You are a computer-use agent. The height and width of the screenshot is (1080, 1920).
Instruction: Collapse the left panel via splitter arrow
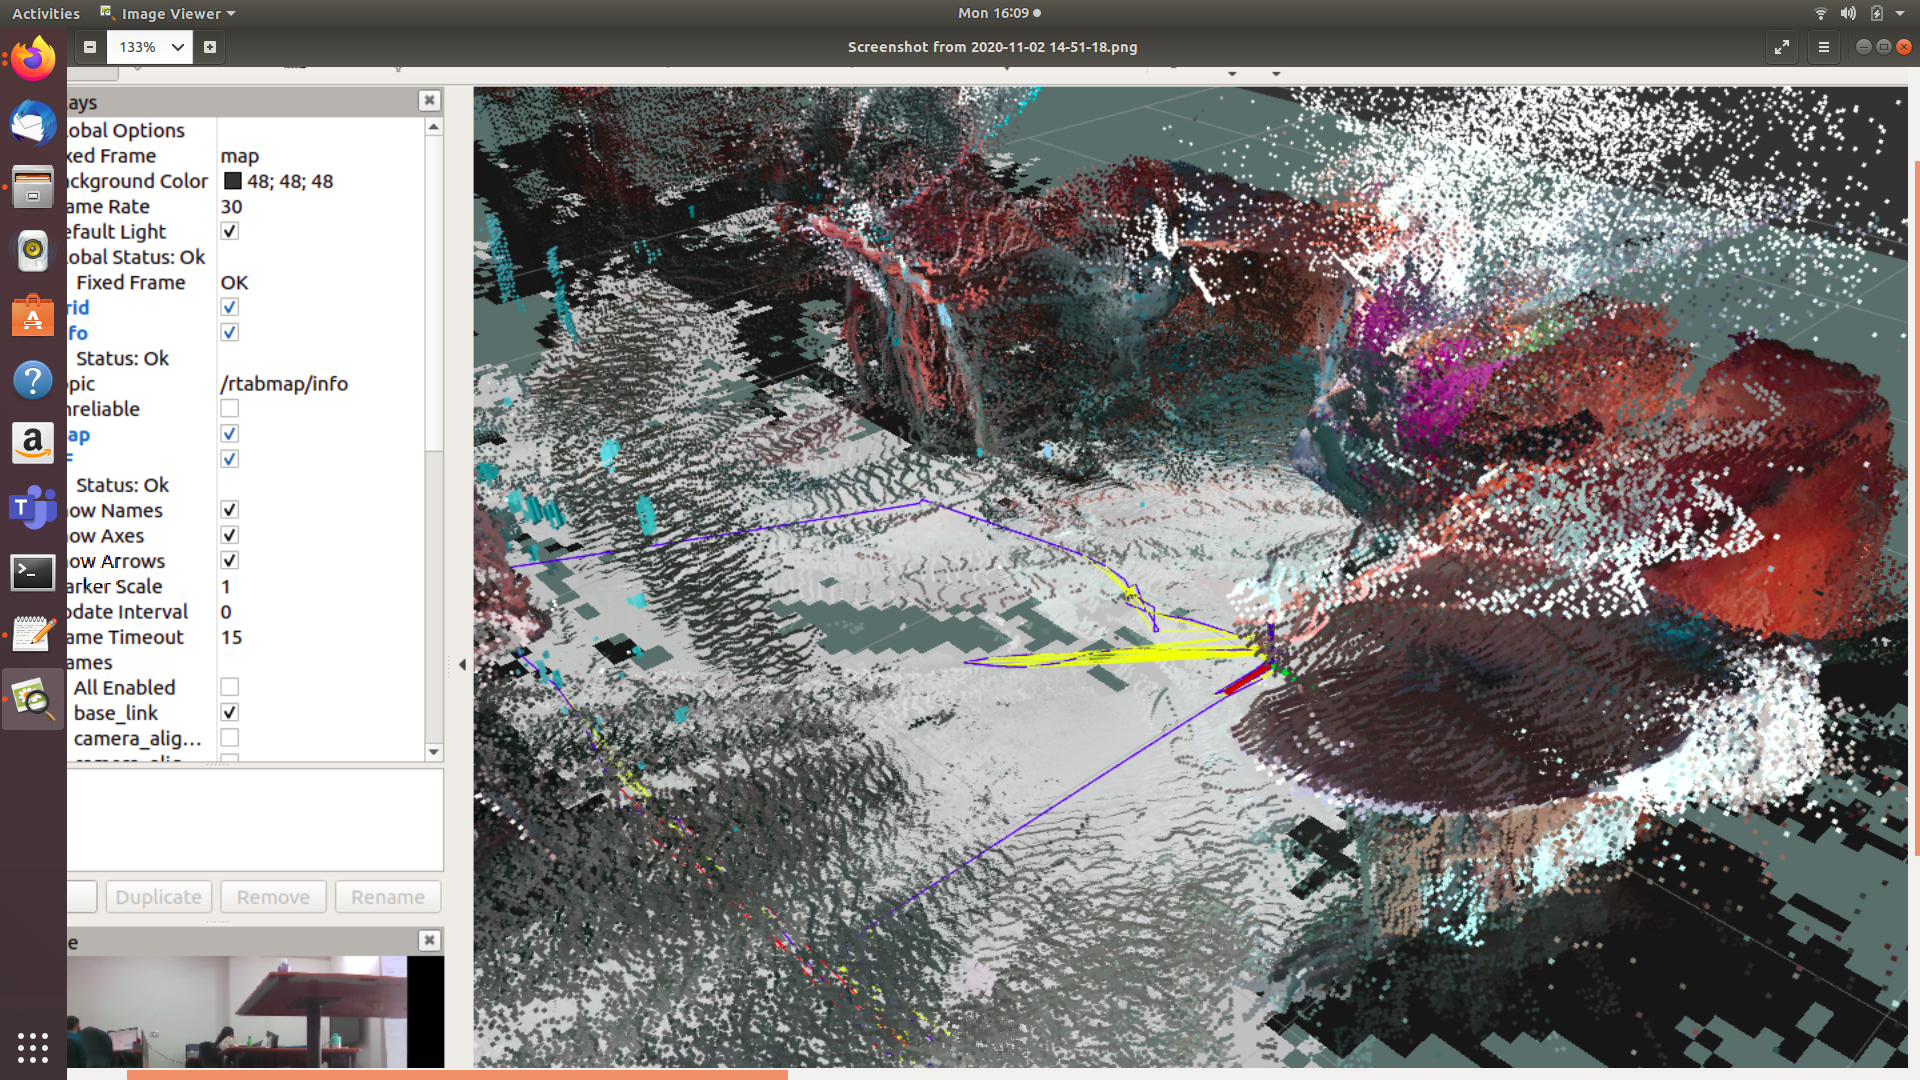[462, 664]
